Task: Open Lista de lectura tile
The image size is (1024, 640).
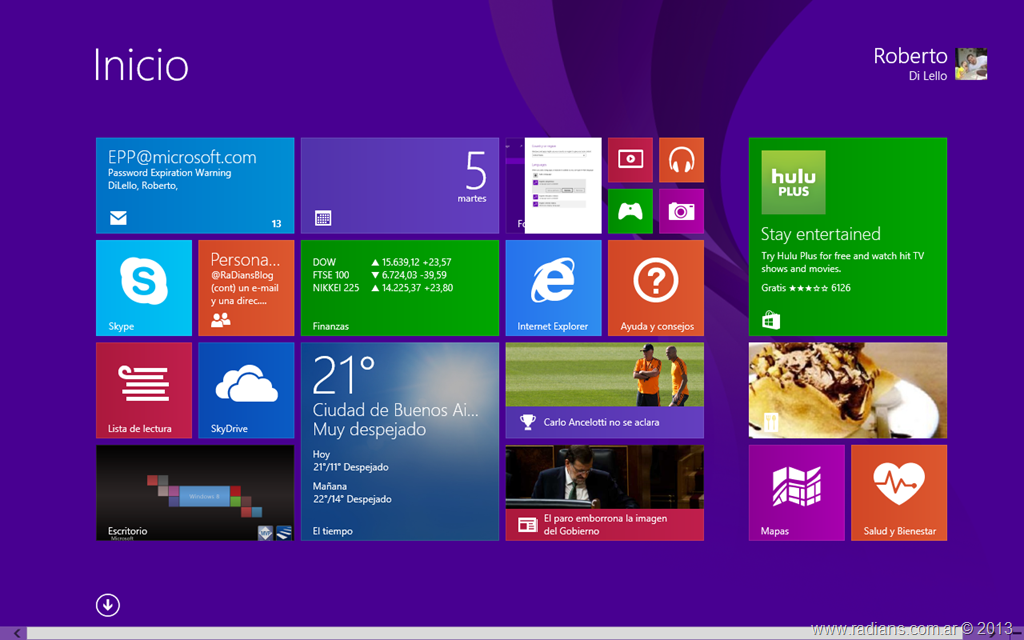Action: 144,390
